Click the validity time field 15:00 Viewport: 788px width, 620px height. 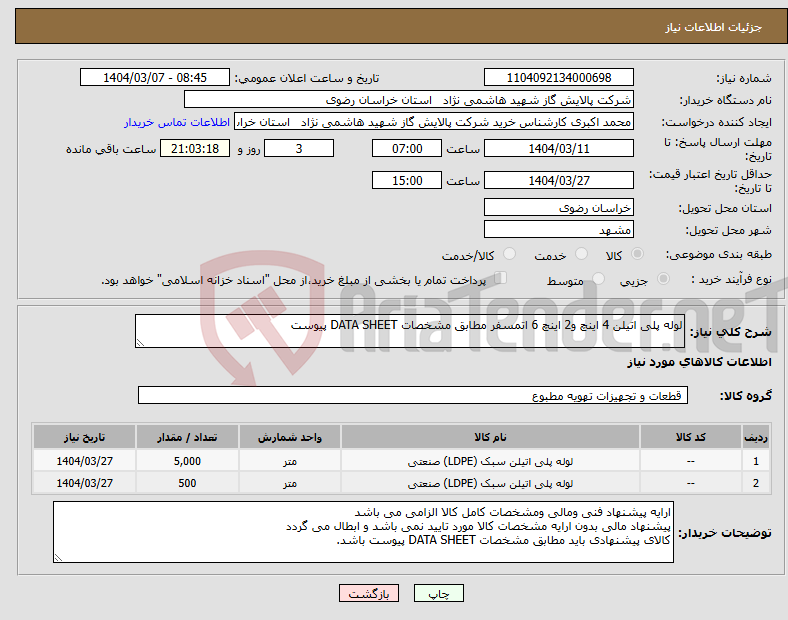(407, 180)
